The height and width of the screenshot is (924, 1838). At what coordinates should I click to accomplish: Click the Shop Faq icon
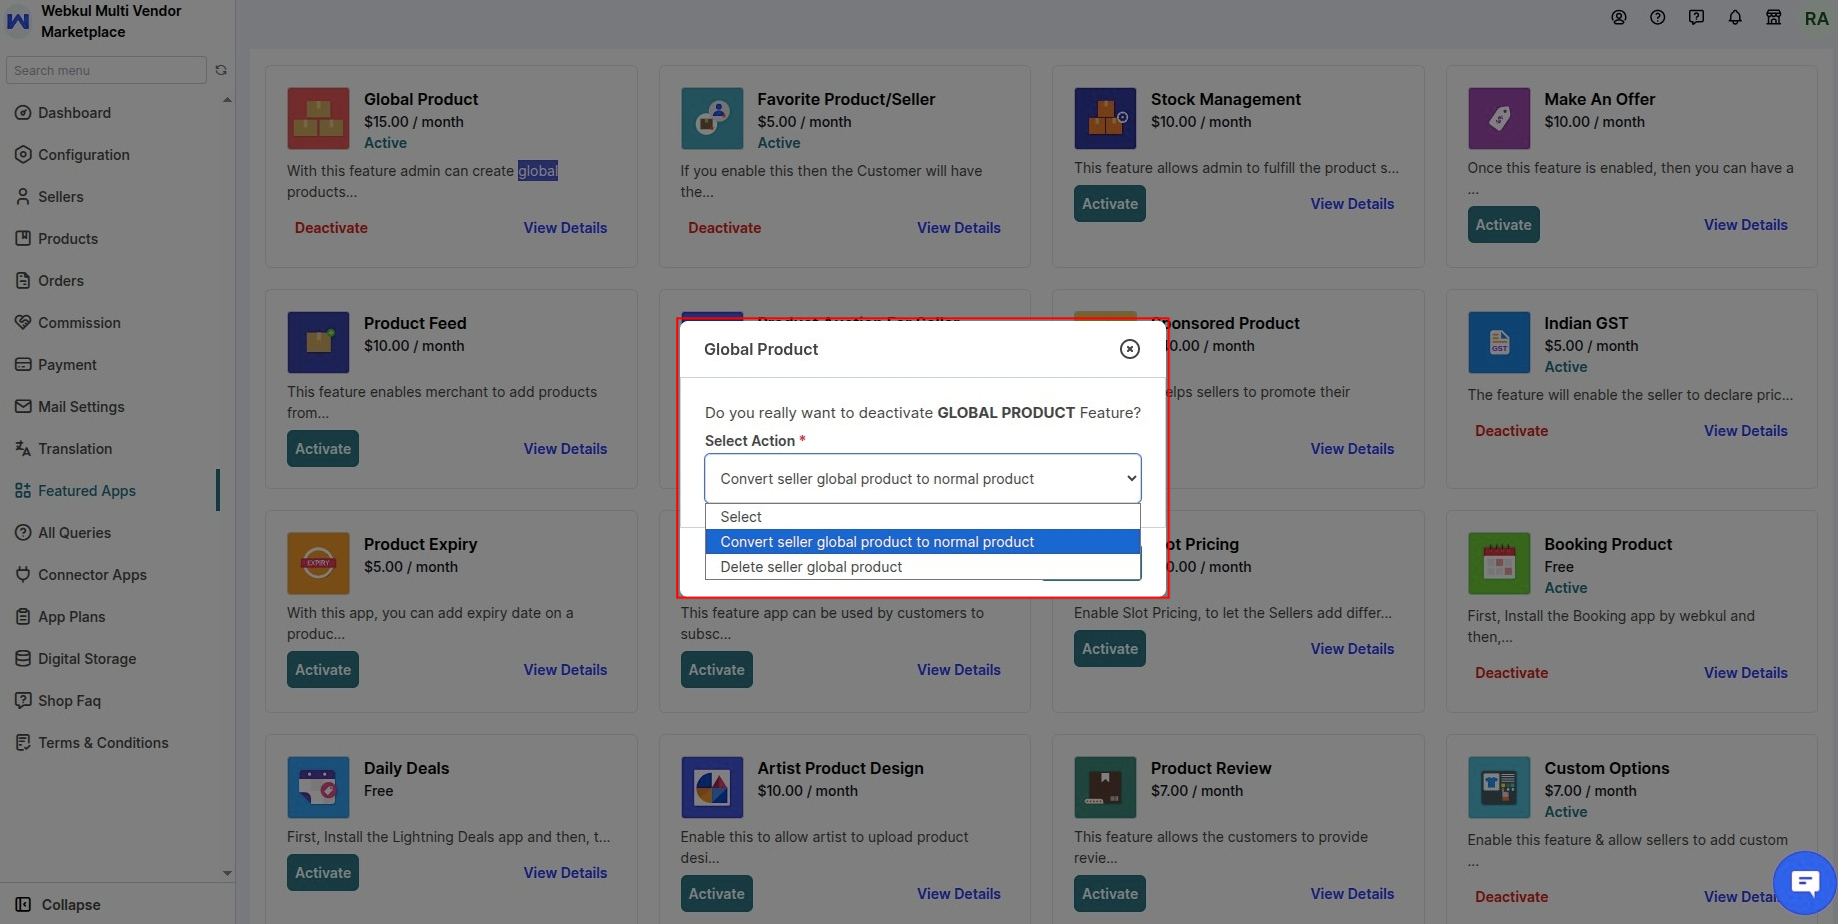23,701
